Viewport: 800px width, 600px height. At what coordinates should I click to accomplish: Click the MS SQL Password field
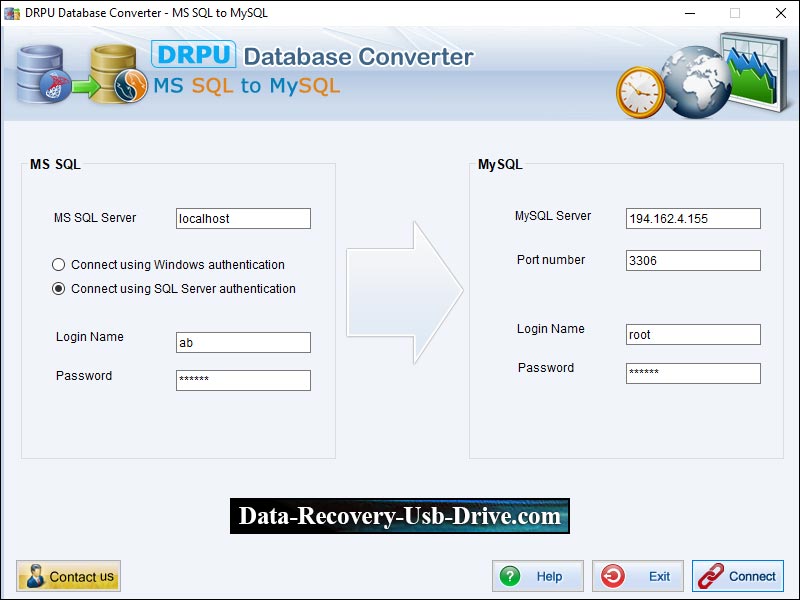point(243,380)
